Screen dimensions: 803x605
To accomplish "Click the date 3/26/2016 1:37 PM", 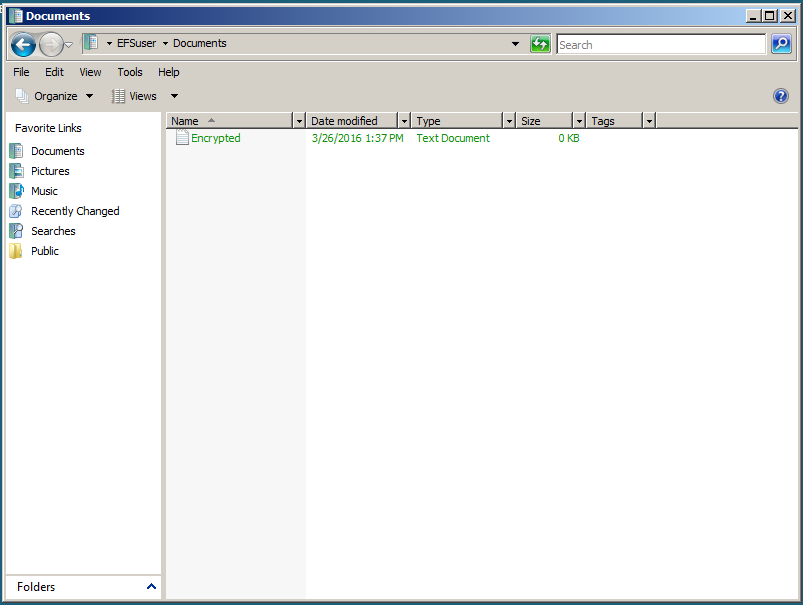I will (x=357, y=138).
